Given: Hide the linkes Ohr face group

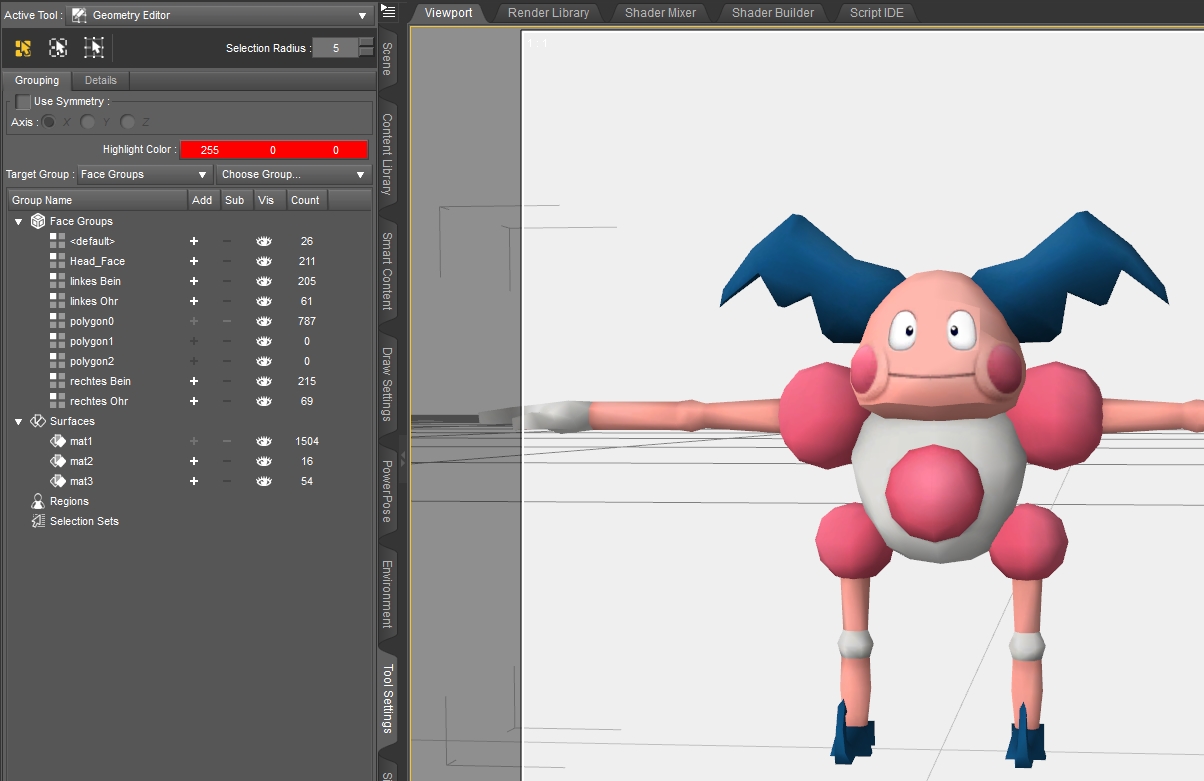Looking at the screenshot, I should pyautogui.click(x=264, y=301).
